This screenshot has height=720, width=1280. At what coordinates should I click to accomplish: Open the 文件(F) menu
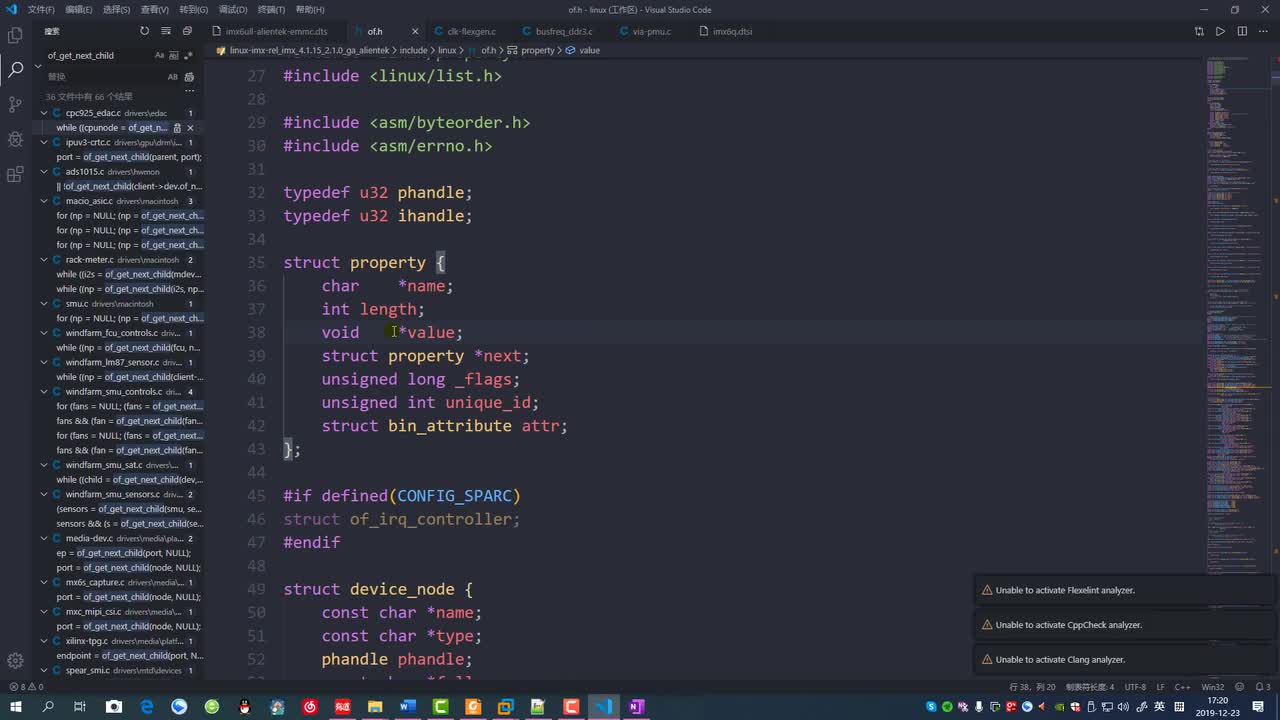[x=41, y=9]
